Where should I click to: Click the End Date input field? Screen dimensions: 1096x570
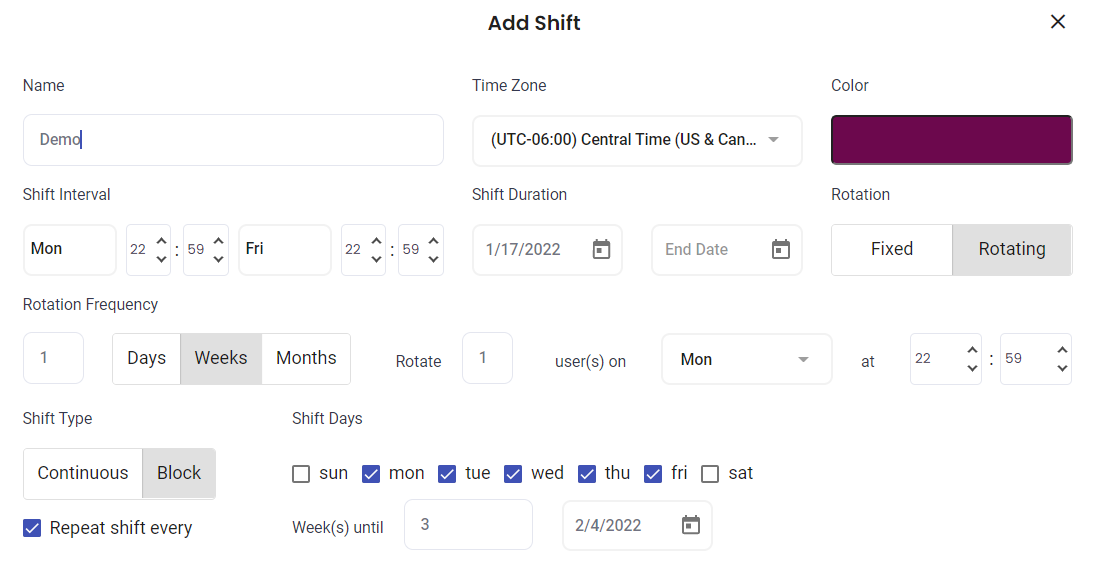click(727, 250)
